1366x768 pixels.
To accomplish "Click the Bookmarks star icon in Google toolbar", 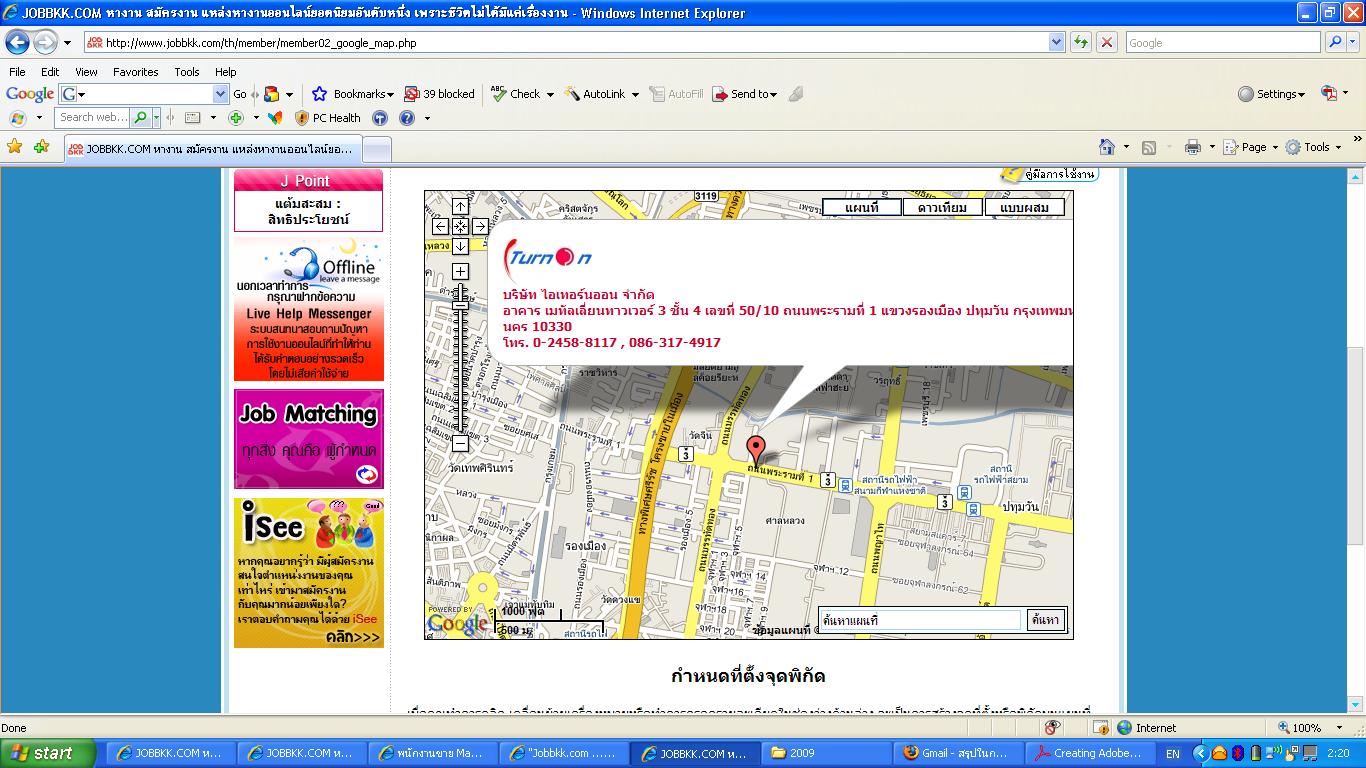I will pos(319,94).
